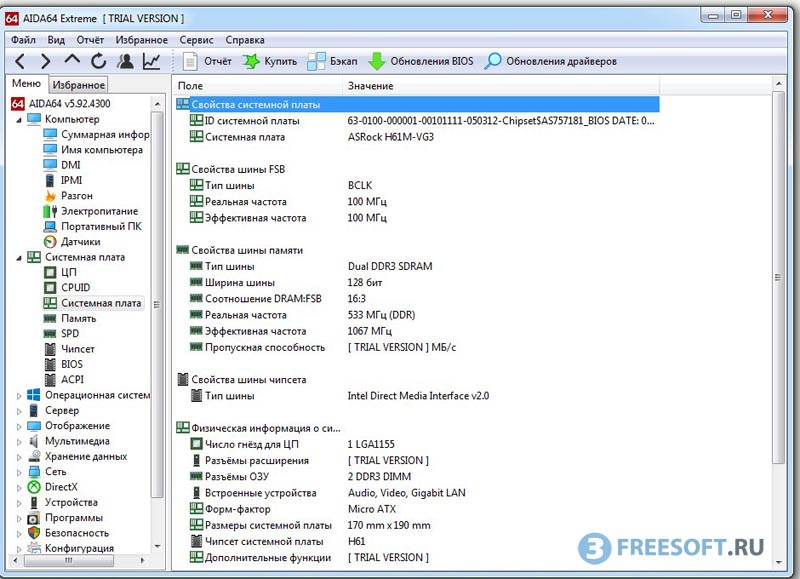
Task: Collapse the Системная плата parent tree node
Action: click(19, 258)
